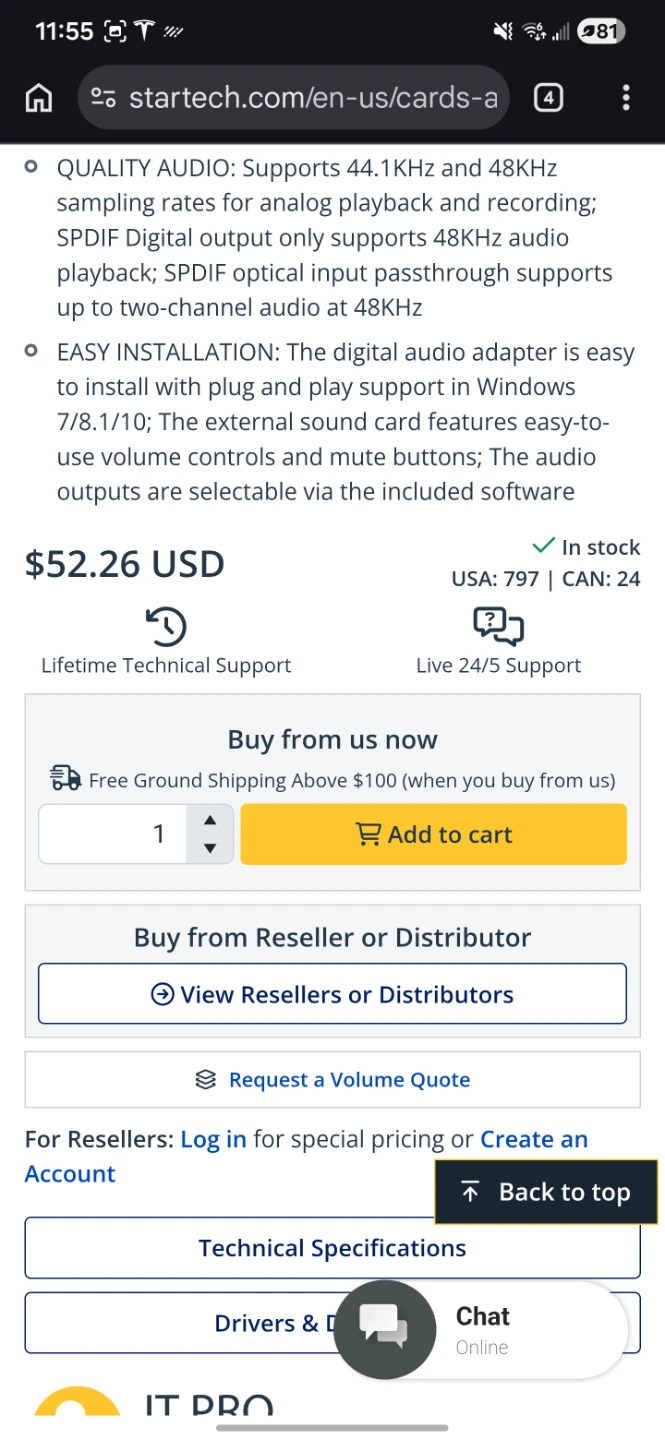Increase quantity with the up arrow
Viewport: 665px width, 1440px height.
tap(209, 820)
